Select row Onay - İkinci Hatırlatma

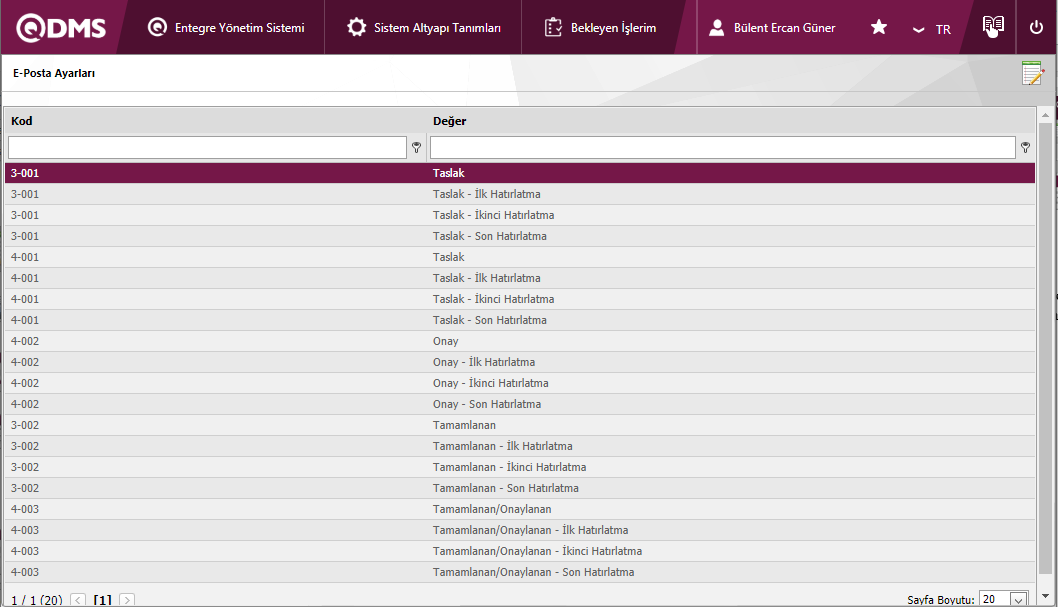(520, 383)
